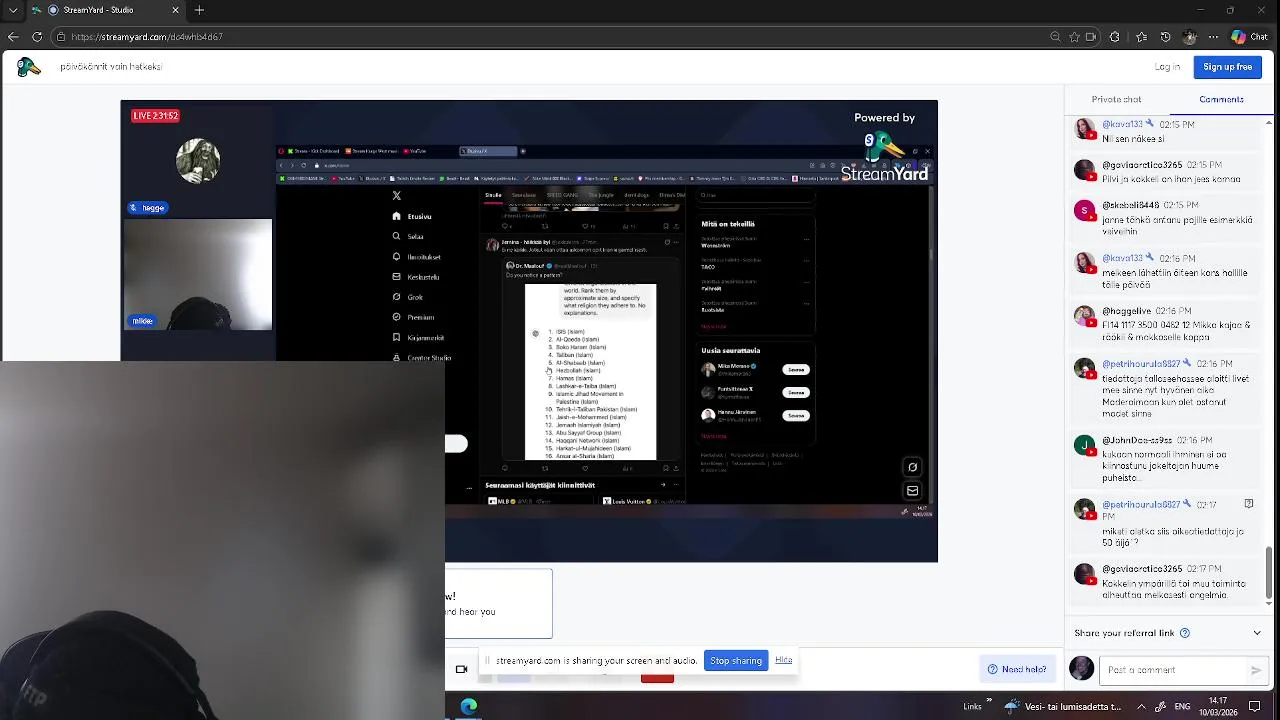Click the red button in the bottom toolbar
Viewport: 1280px width, 720px height.
click(657, 677)
